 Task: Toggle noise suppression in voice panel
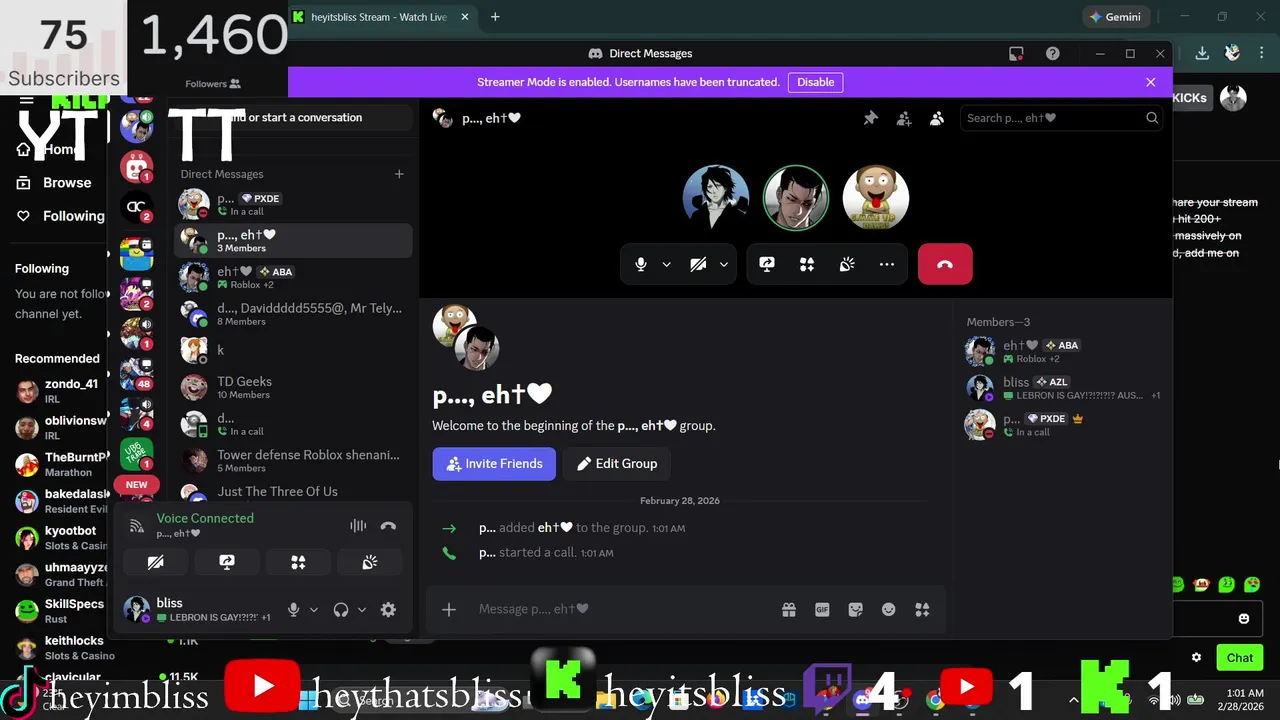358,526
